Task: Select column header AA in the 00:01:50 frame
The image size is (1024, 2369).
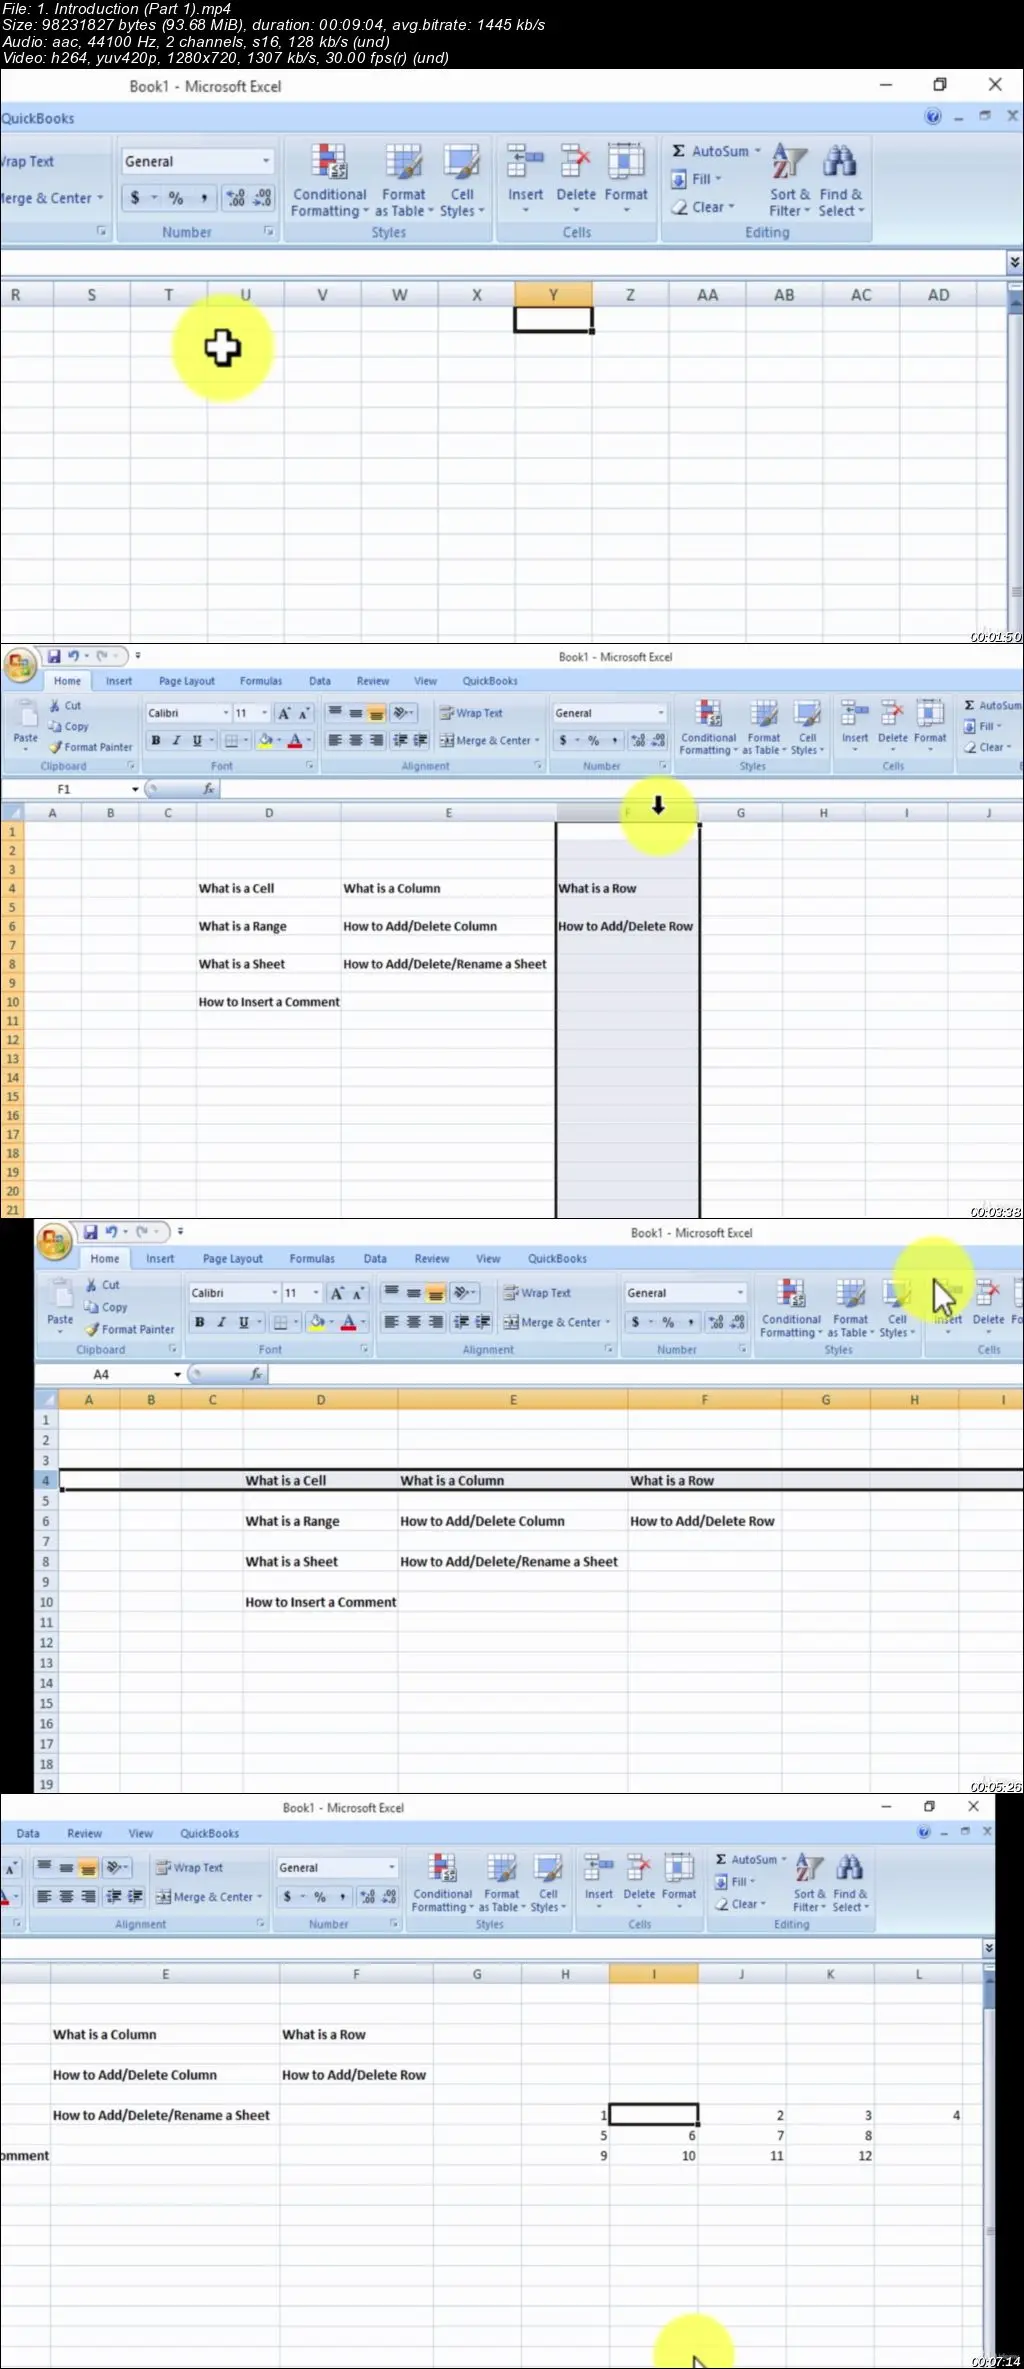Action: [x=707, y=295]
